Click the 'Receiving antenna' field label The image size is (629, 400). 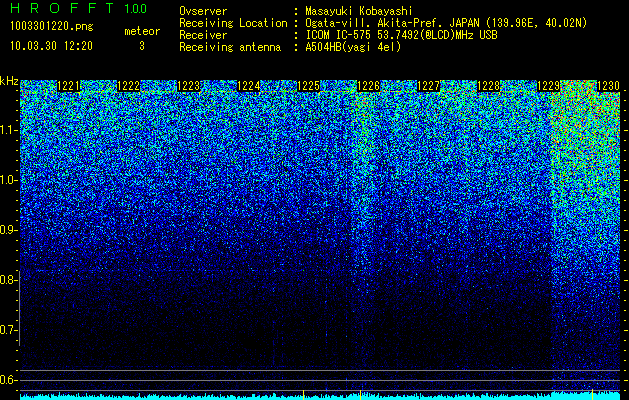pyautogui.click(x=230, y=47)
